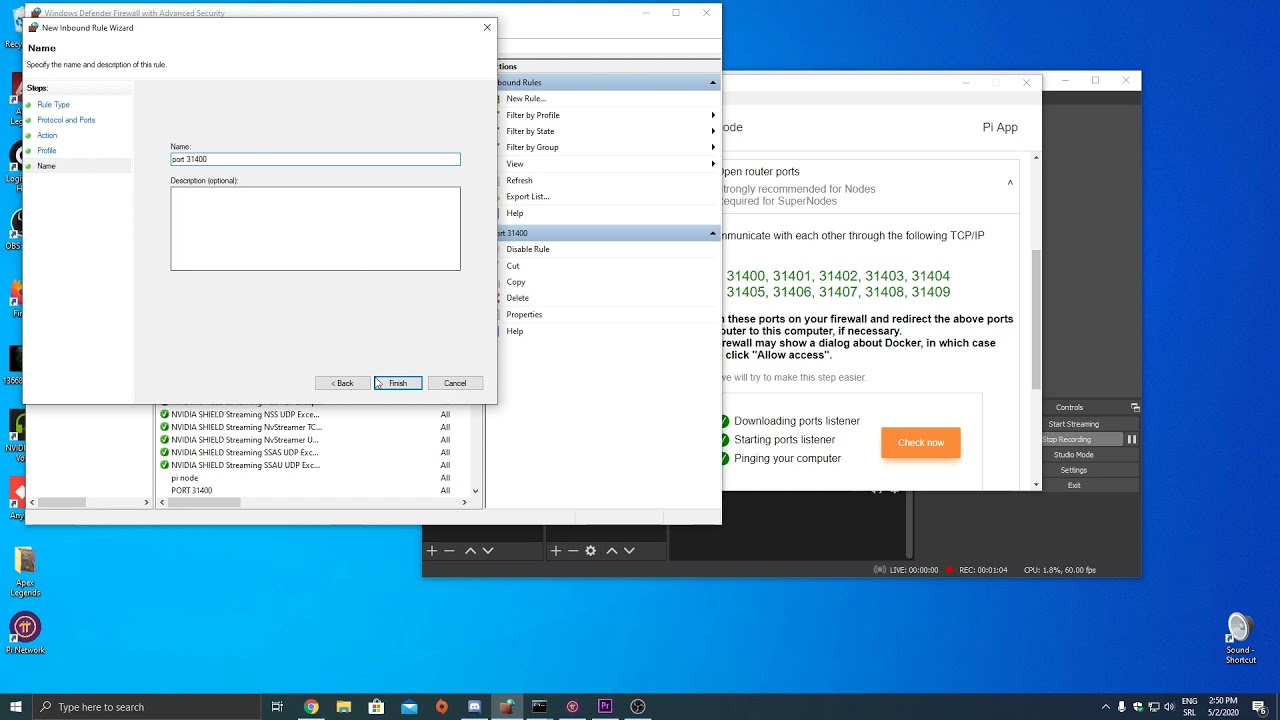Click the Pi Node window vertical scrollbar

pos(1036,320)
